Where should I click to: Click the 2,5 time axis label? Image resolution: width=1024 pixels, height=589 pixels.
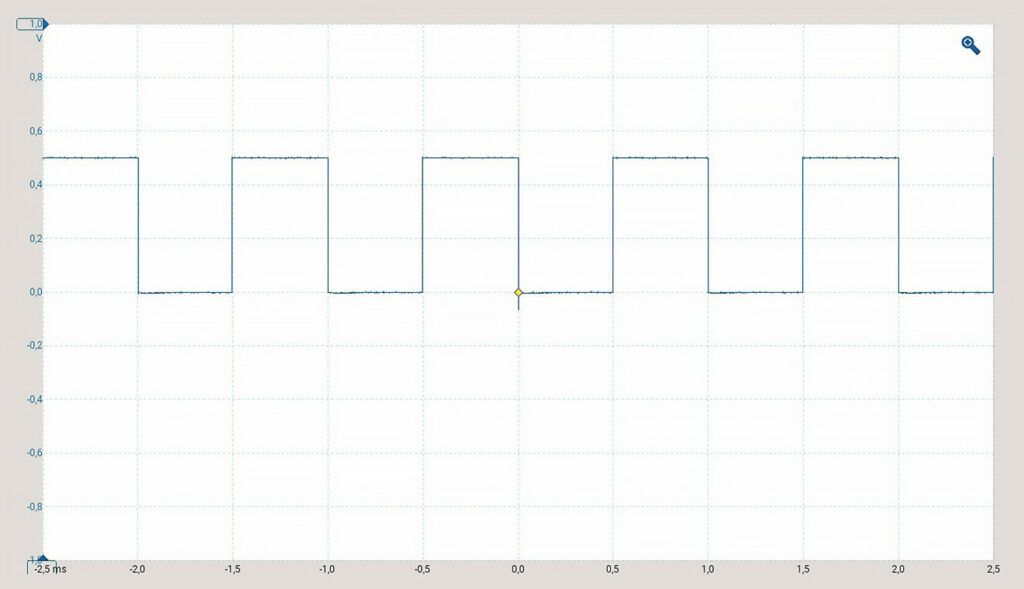(992, 569)
